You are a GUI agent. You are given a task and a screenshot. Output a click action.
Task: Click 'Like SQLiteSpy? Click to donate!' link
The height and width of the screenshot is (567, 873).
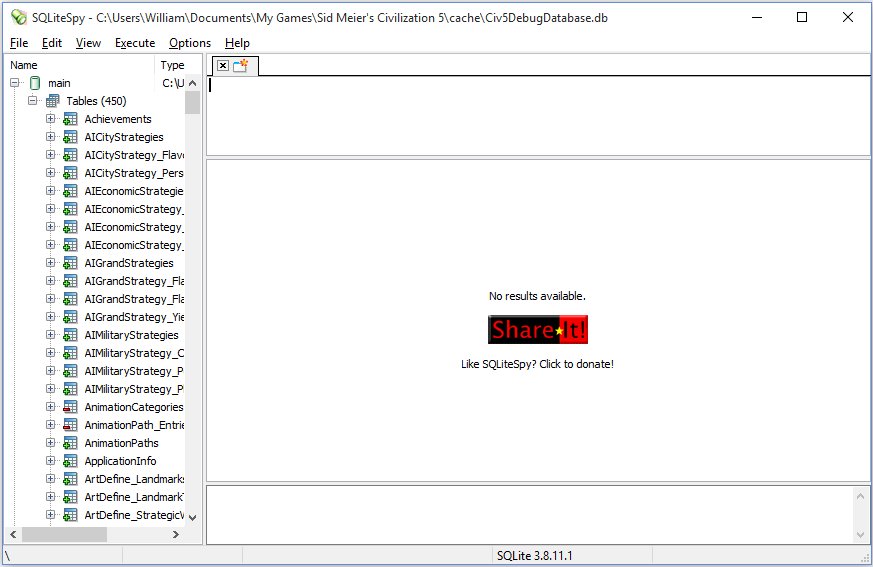point(537,364)
